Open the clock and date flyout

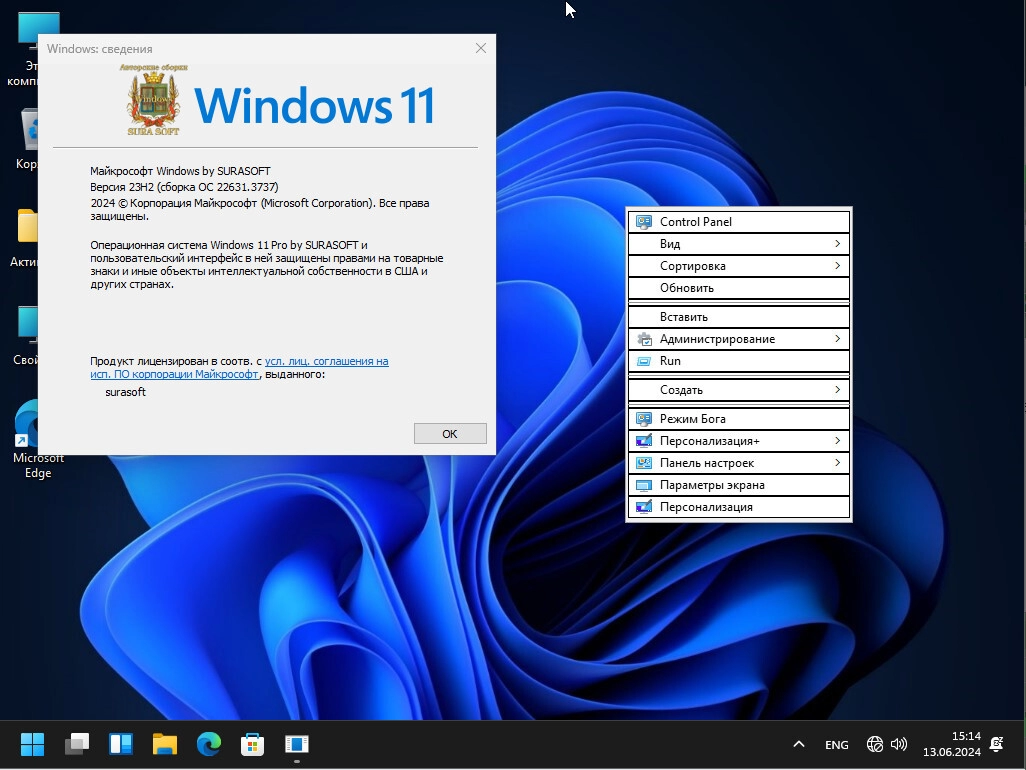point(951,744)
